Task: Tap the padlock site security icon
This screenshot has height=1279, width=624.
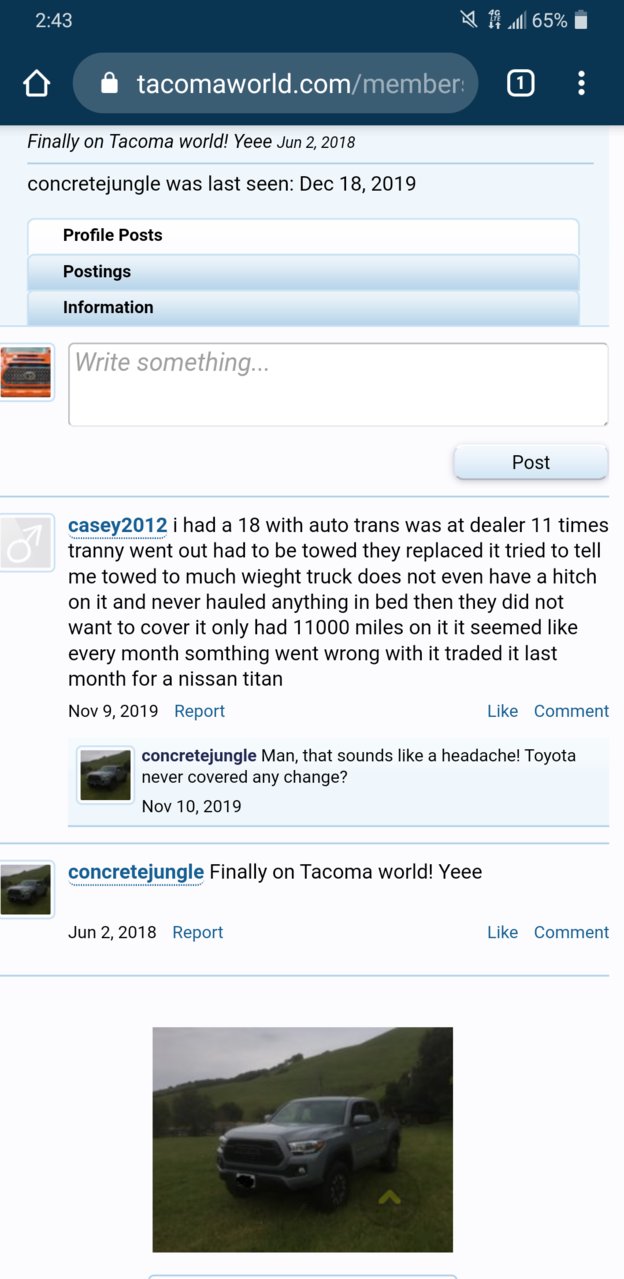Action: (x=110, y=83)
